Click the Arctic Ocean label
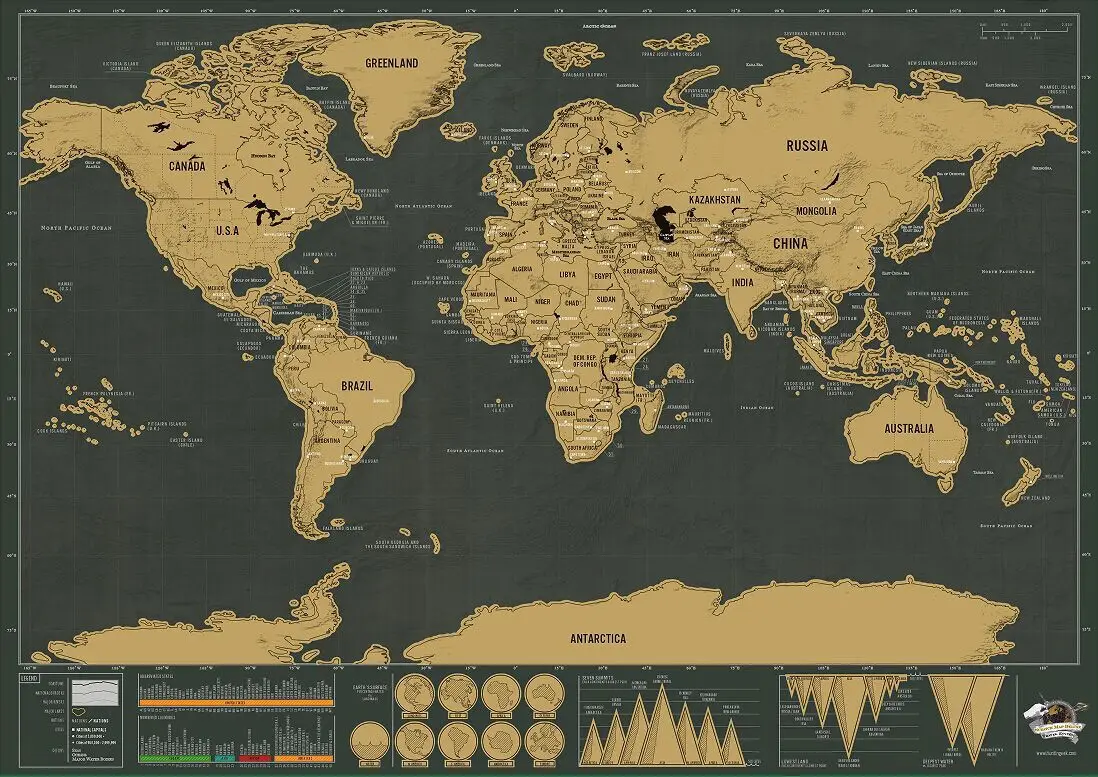This screenshot has width=1098, height=777. tap(599, 26)
